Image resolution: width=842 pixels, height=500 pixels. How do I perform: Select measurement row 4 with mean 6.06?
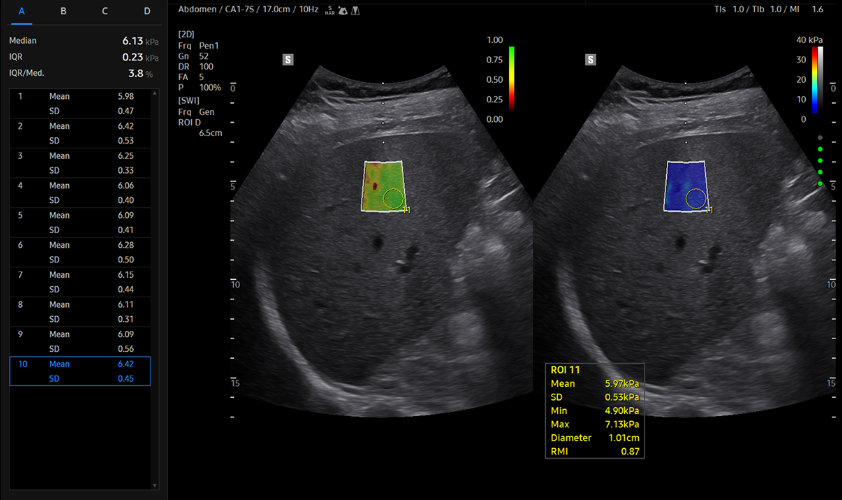point(80,192)
